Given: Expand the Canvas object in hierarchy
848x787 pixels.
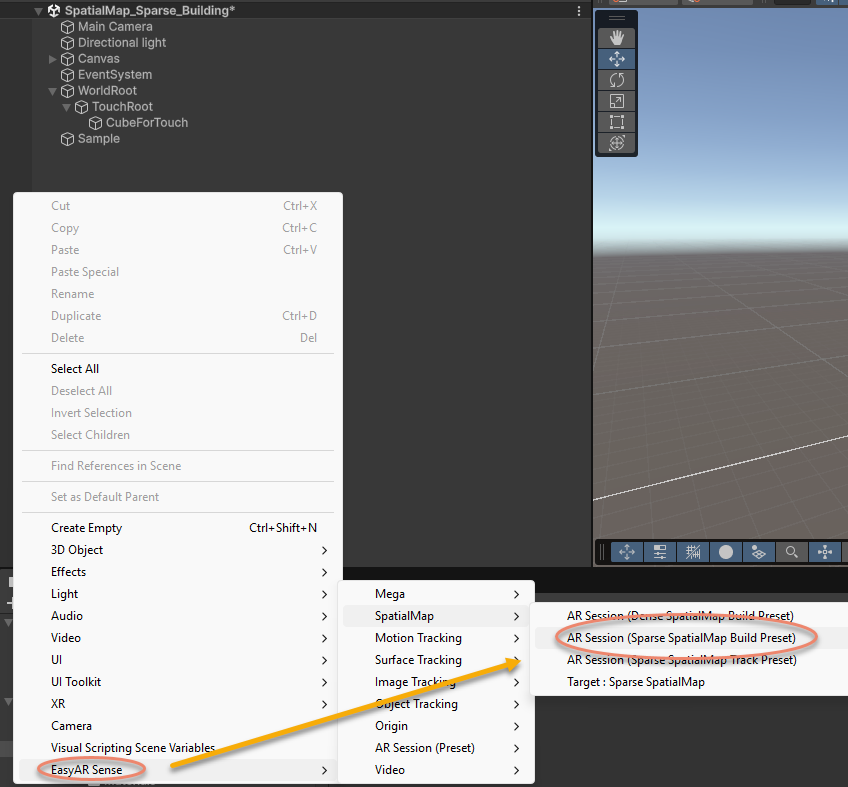Looking at the screenshot, I should point(53,59).
